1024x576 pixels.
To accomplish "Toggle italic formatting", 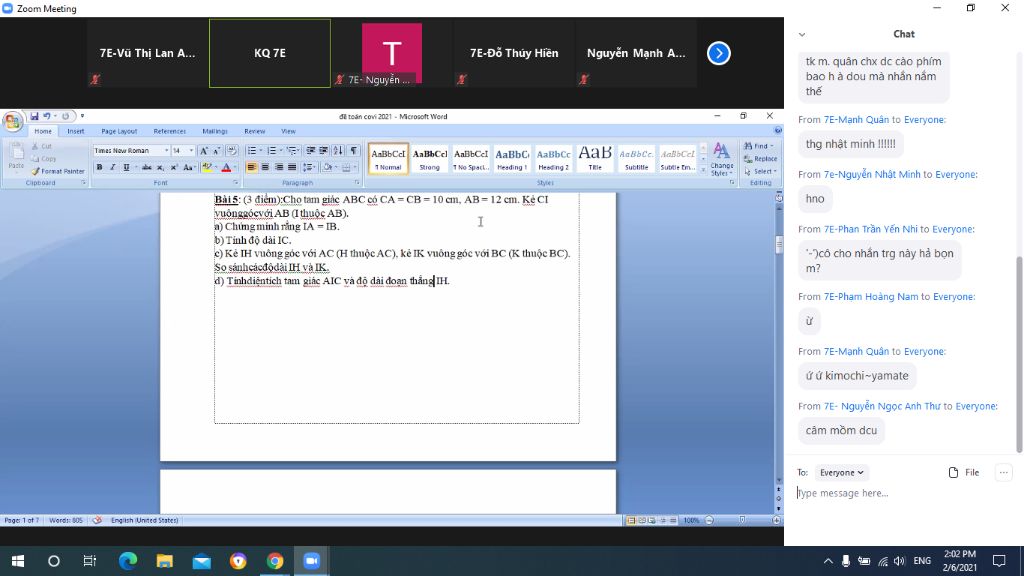I will tap(112, 168).
